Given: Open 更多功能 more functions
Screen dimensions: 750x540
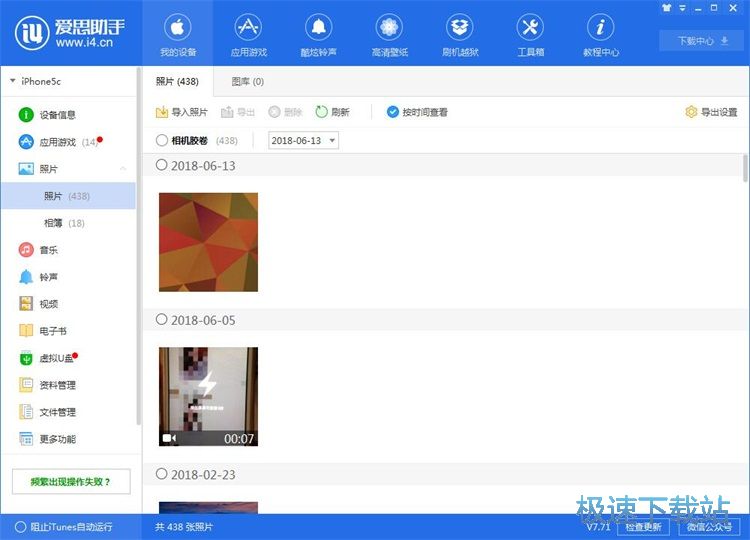Looking at the screenshot, I should pyautogui.click(x=47, y=439).
